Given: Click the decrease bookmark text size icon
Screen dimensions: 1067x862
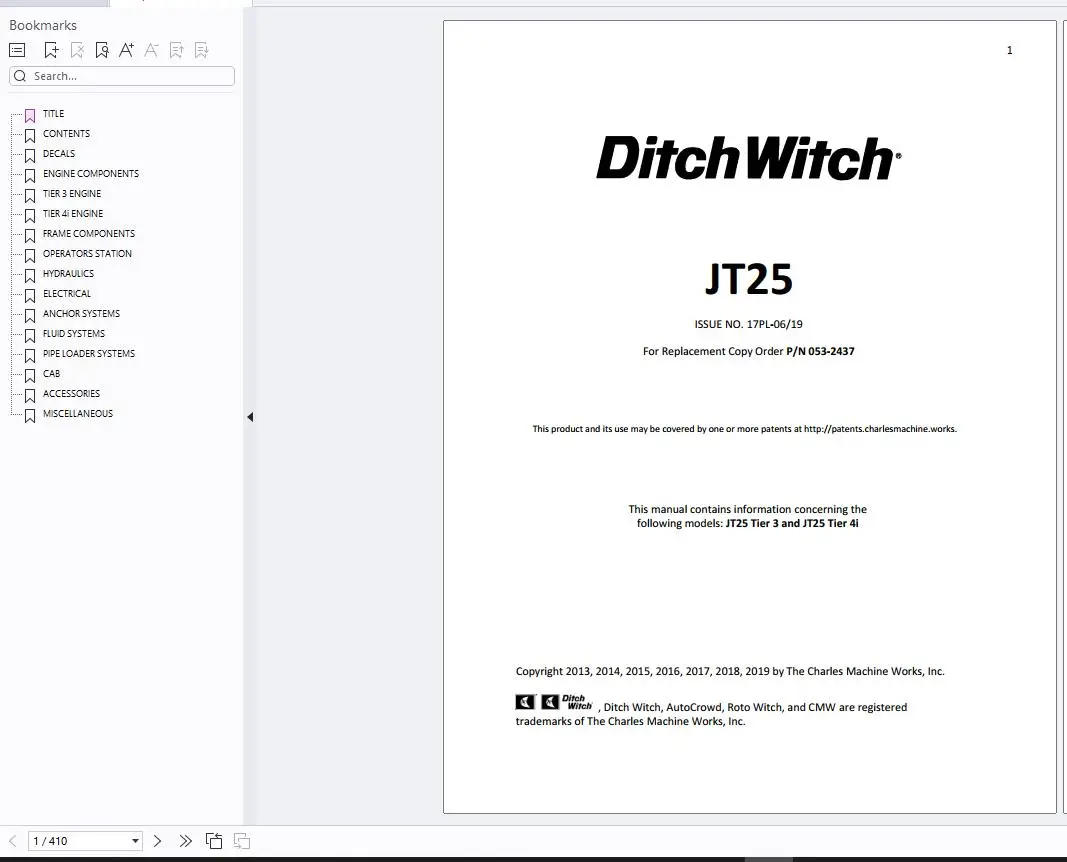Looking at the screenshot, I should [x=151, y=49].
